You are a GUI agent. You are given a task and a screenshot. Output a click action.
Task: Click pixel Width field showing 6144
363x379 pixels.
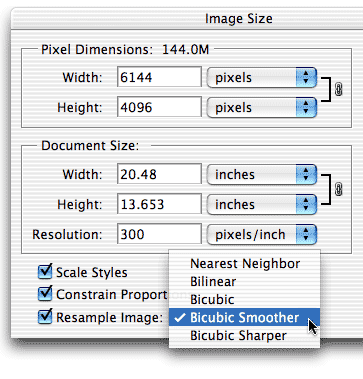(159, 77)
